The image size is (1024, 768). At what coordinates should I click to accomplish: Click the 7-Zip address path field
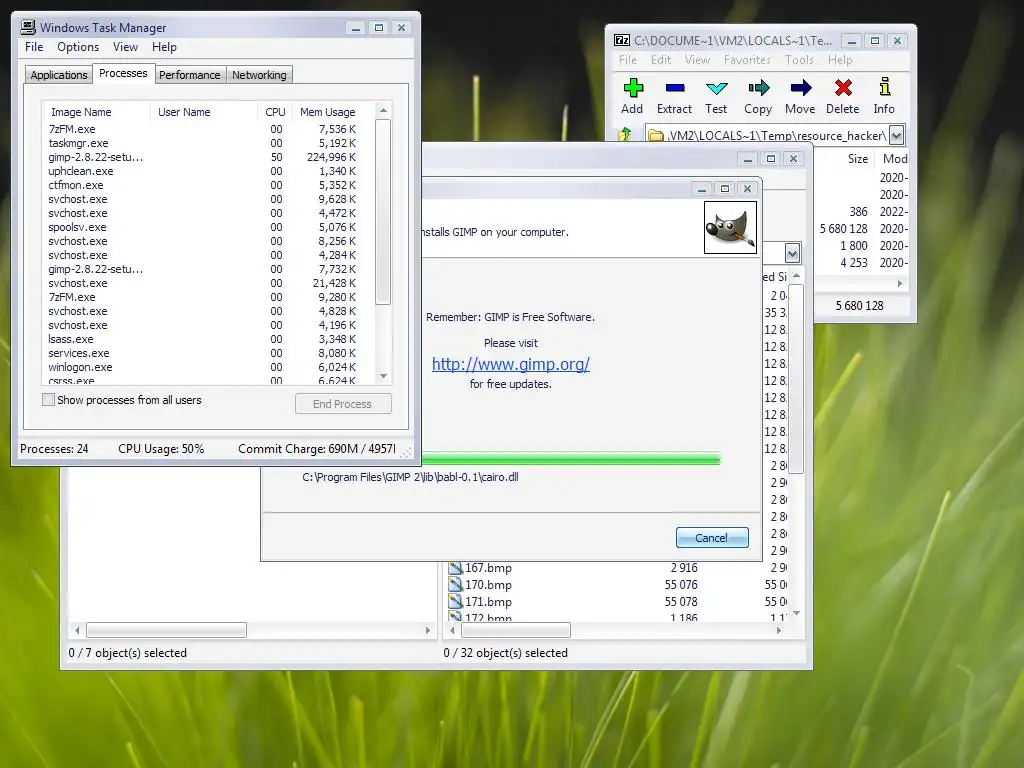point(767,135)
